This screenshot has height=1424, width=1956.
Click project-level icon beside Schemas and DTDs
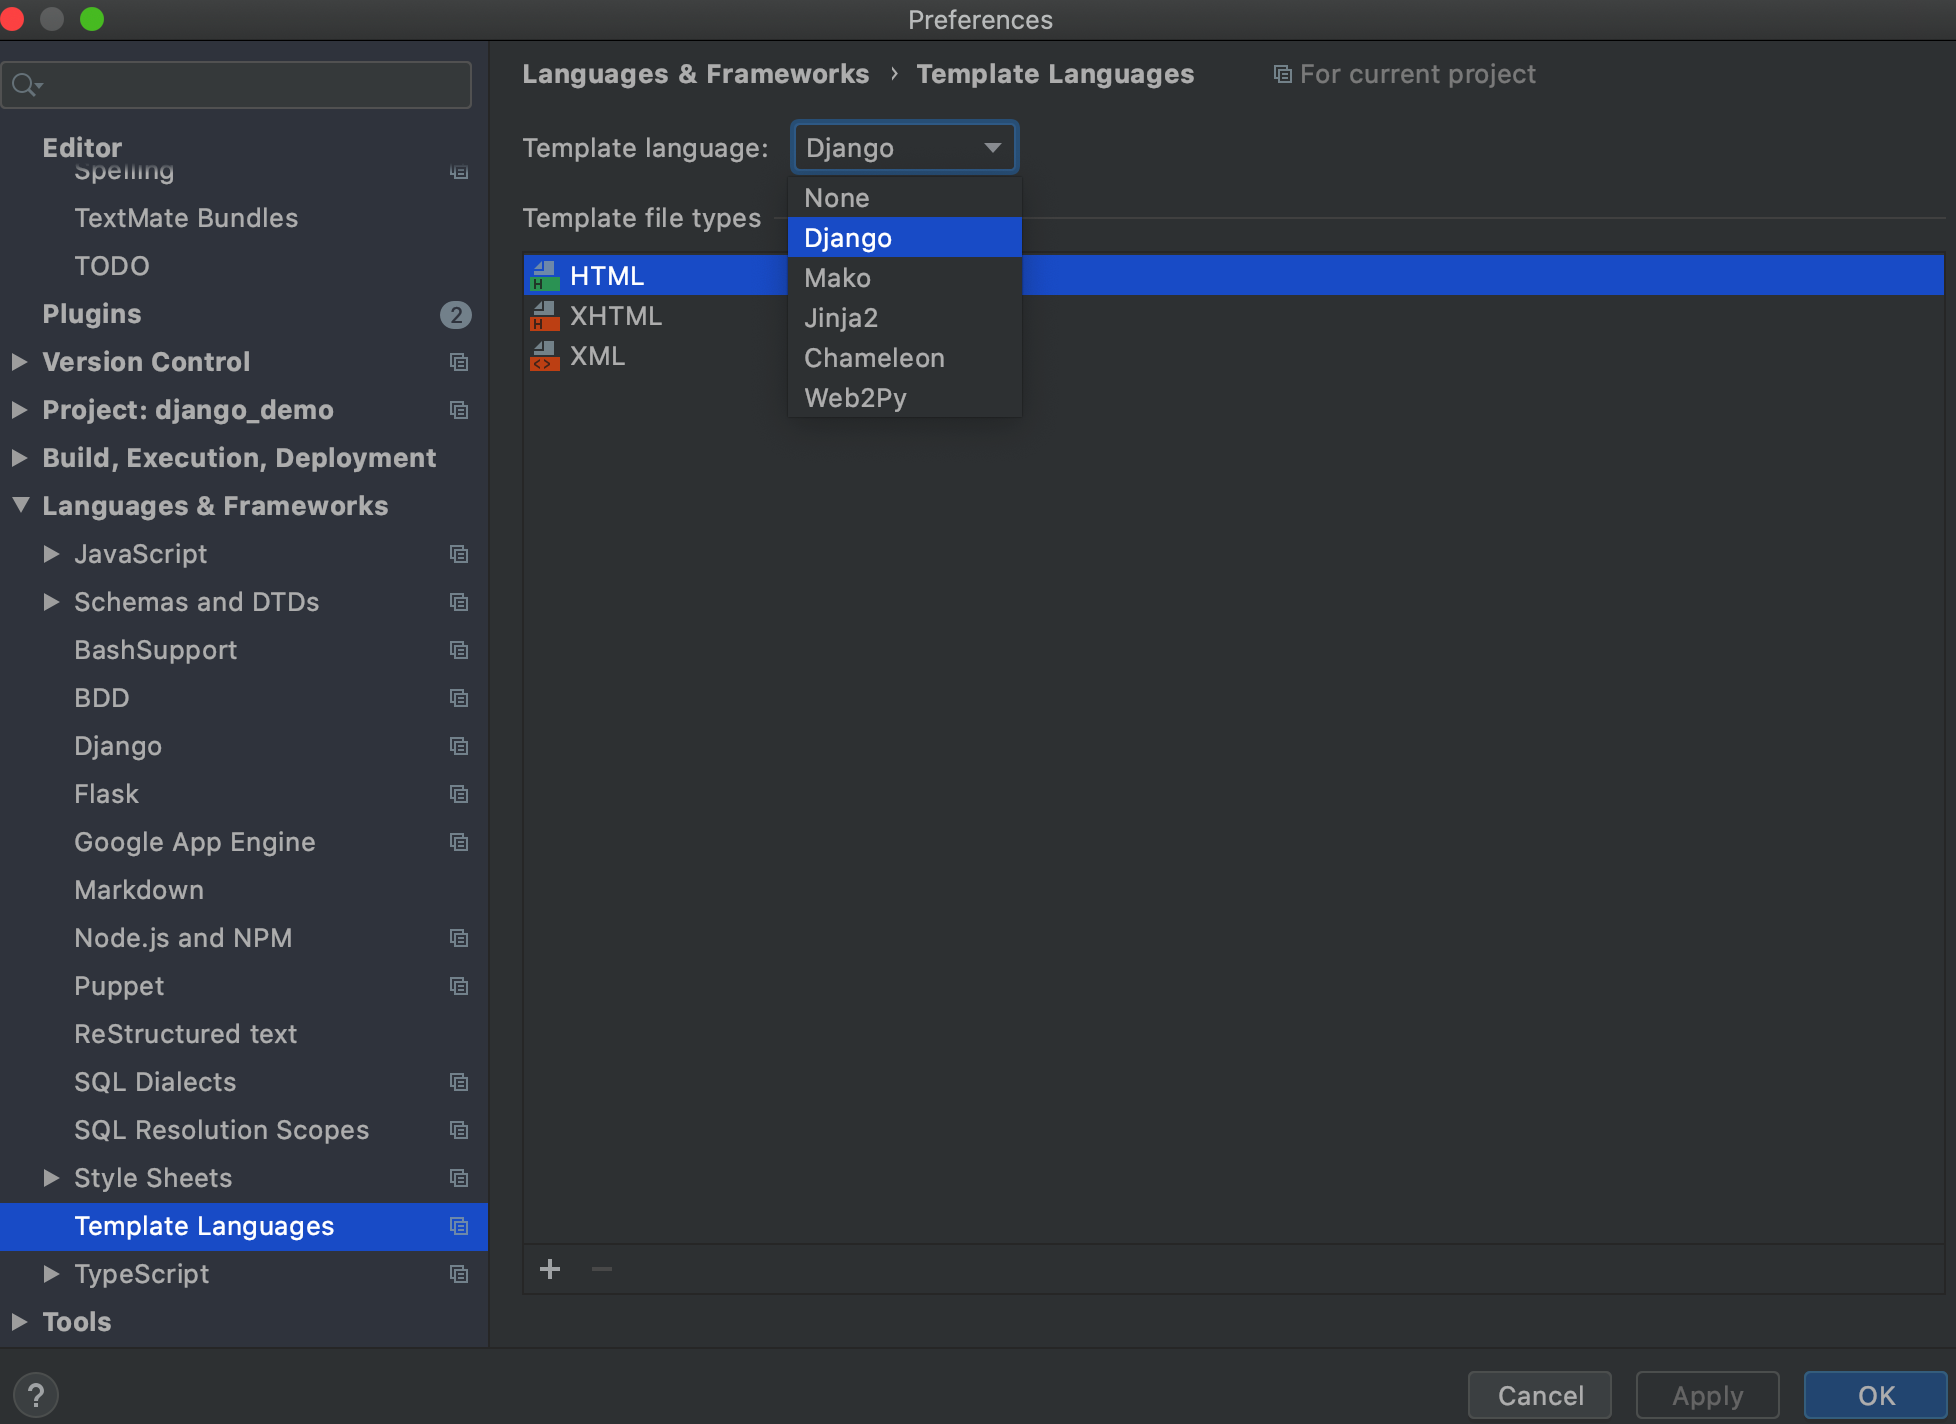pyautogui.click(x=459, y=602)
